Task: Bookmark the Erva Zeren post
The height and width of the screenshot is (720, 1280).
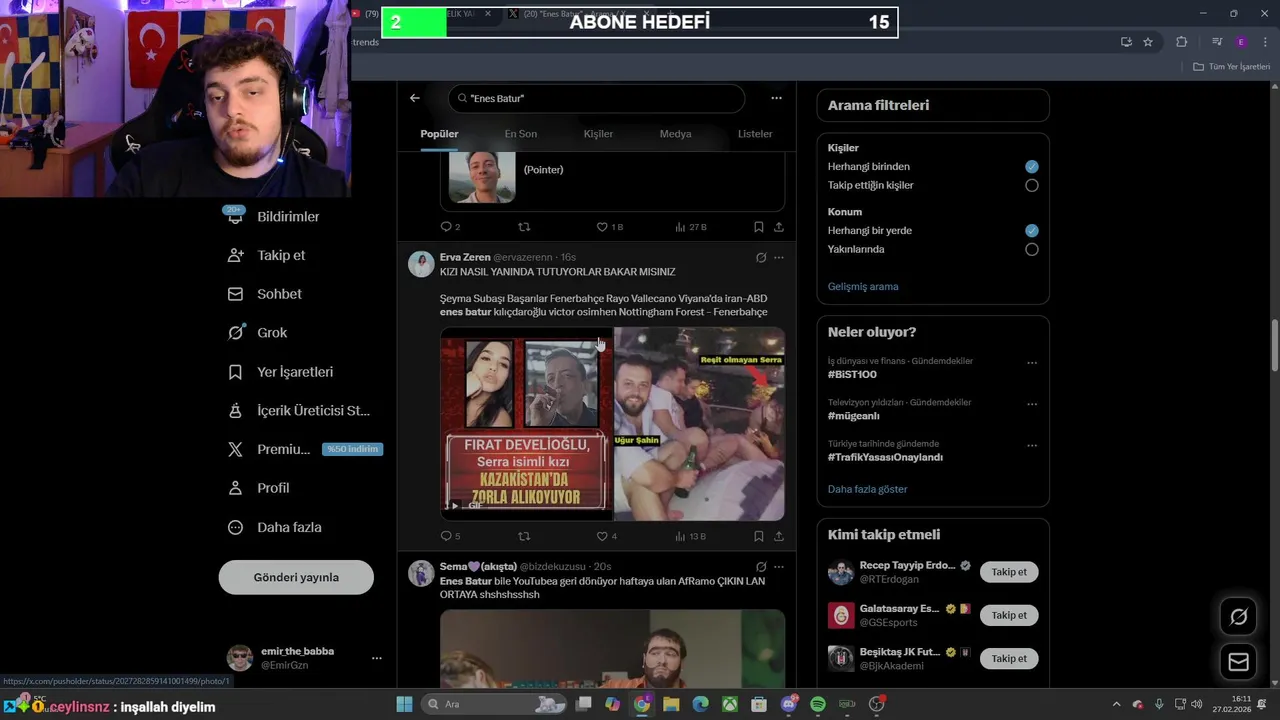Action: [x=759, y=536]
